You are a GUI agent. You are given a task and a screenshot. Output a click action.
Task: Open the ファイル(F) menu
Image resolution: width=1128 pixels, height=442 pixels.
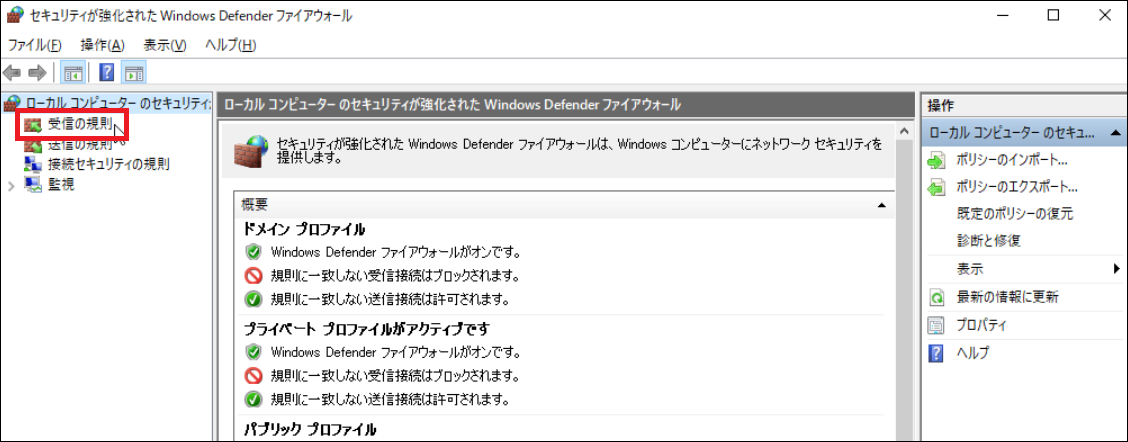point(35,45)
